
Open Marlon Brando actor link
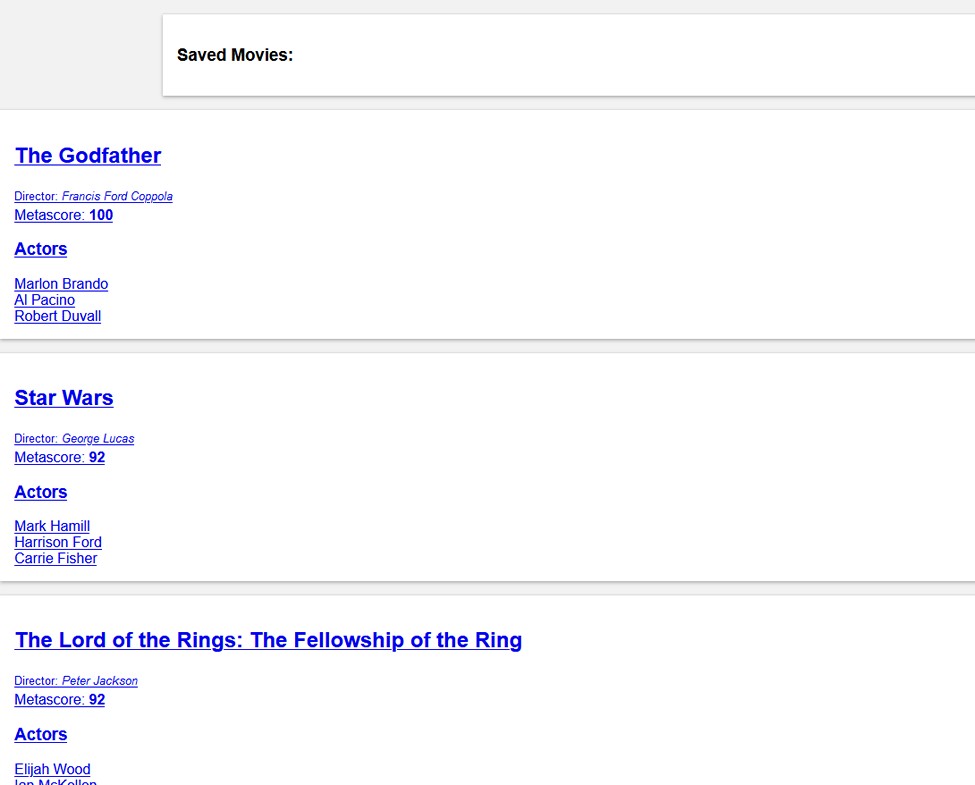click(61, 284)
